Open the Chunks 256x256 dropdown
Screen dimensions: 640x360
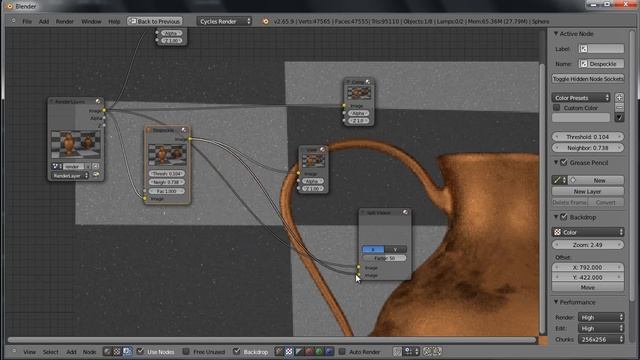[601, 339]
